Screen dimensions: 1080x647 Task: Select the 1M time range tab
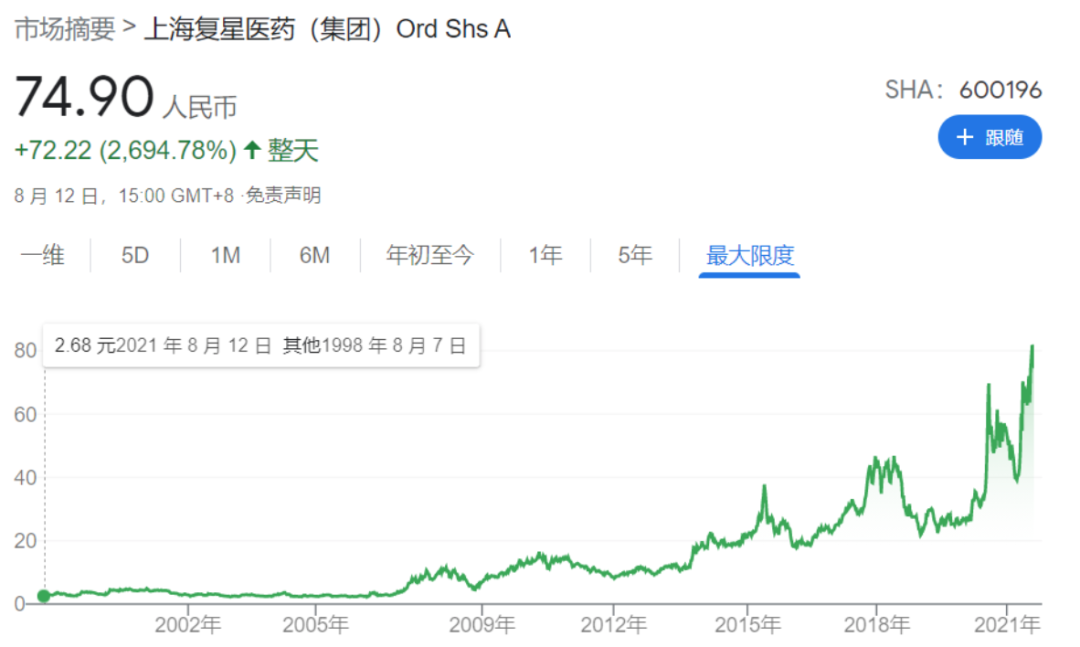click(x=225, y=256)
